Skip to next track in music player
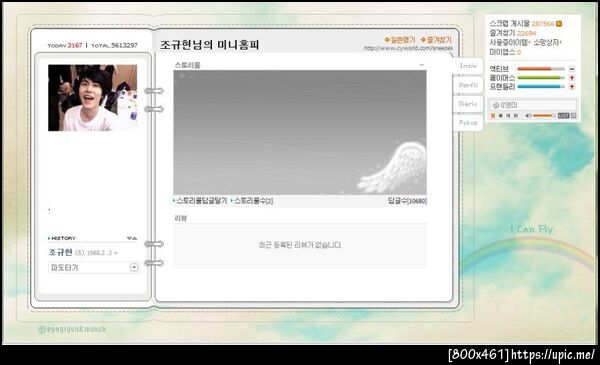 click(516, 115)
